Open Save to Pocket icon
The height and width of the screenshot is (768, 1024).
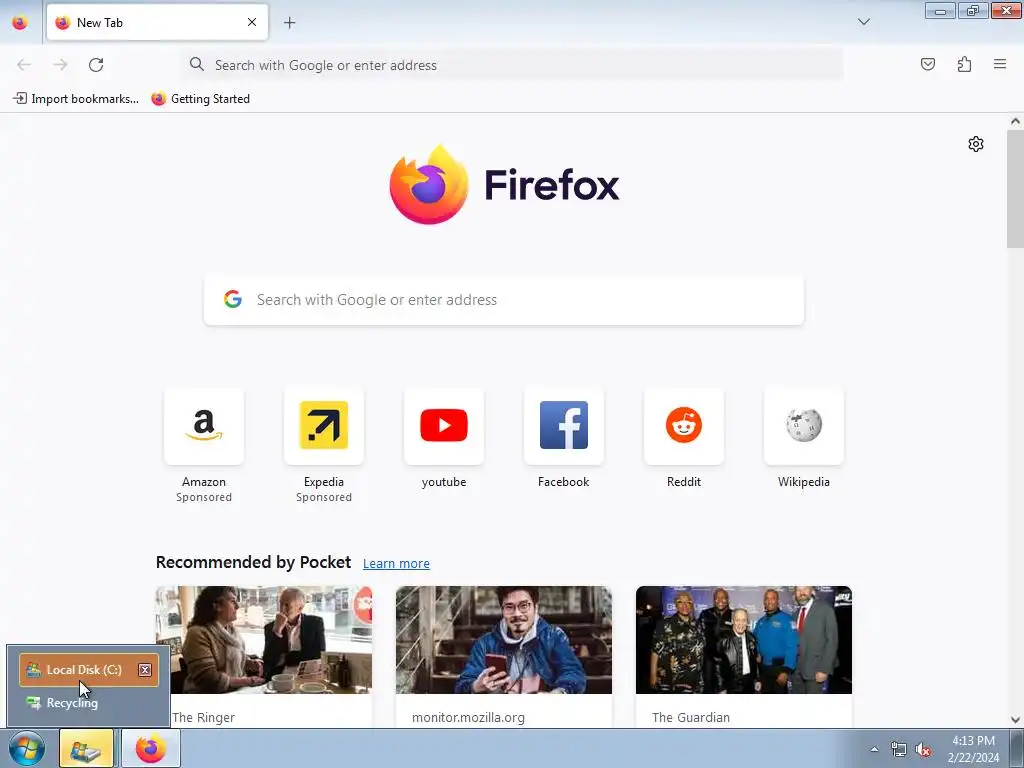pyautogui.click(x=927, y=64)
